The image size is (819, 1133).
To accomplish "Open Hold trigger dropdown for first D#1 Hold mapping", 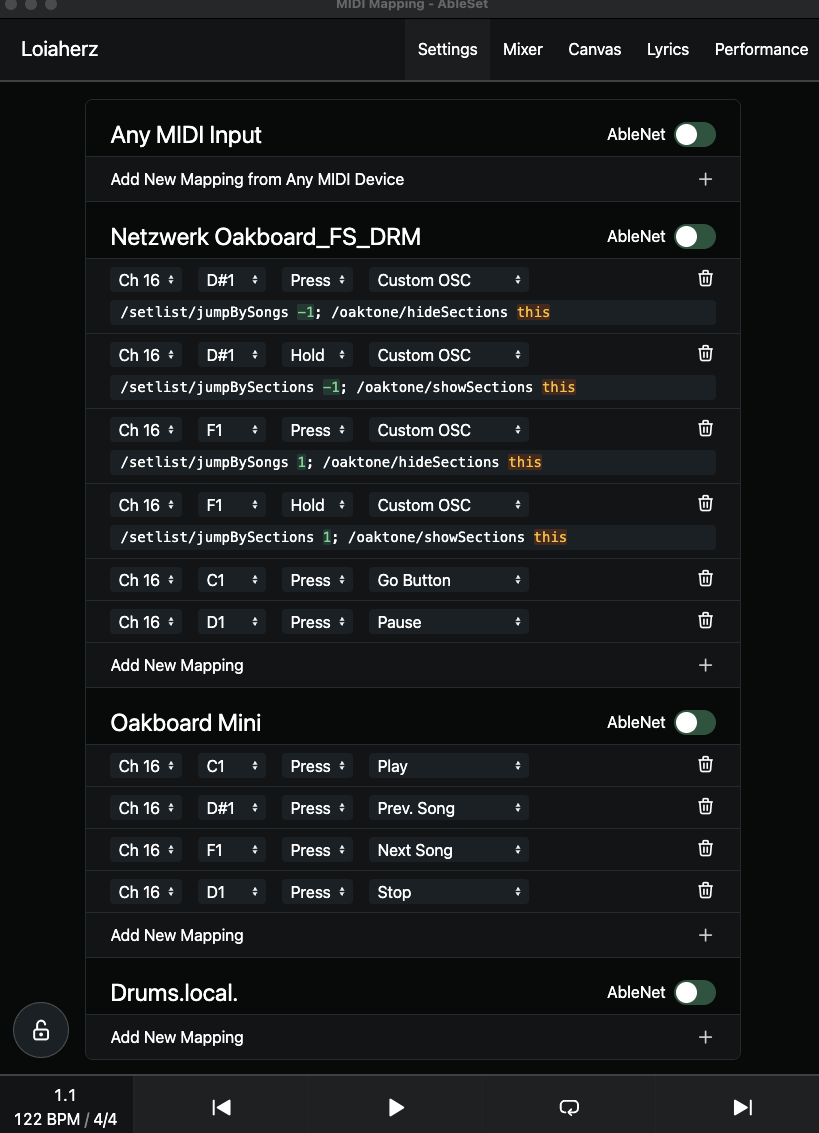I will coord(317,355).
